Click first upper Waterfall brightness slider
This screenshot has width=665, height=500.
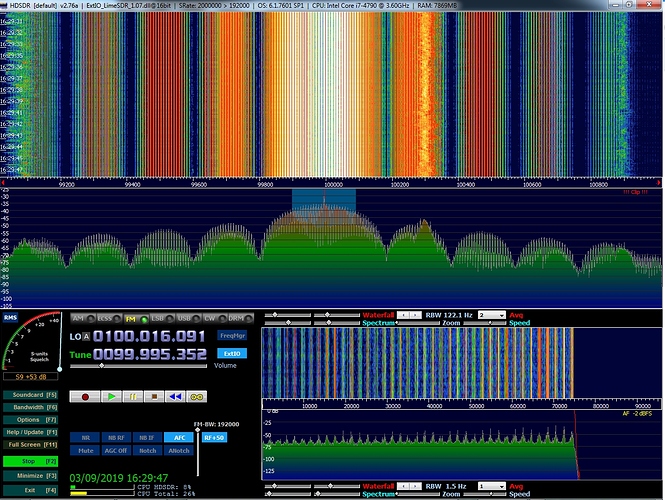pos(288,315)
